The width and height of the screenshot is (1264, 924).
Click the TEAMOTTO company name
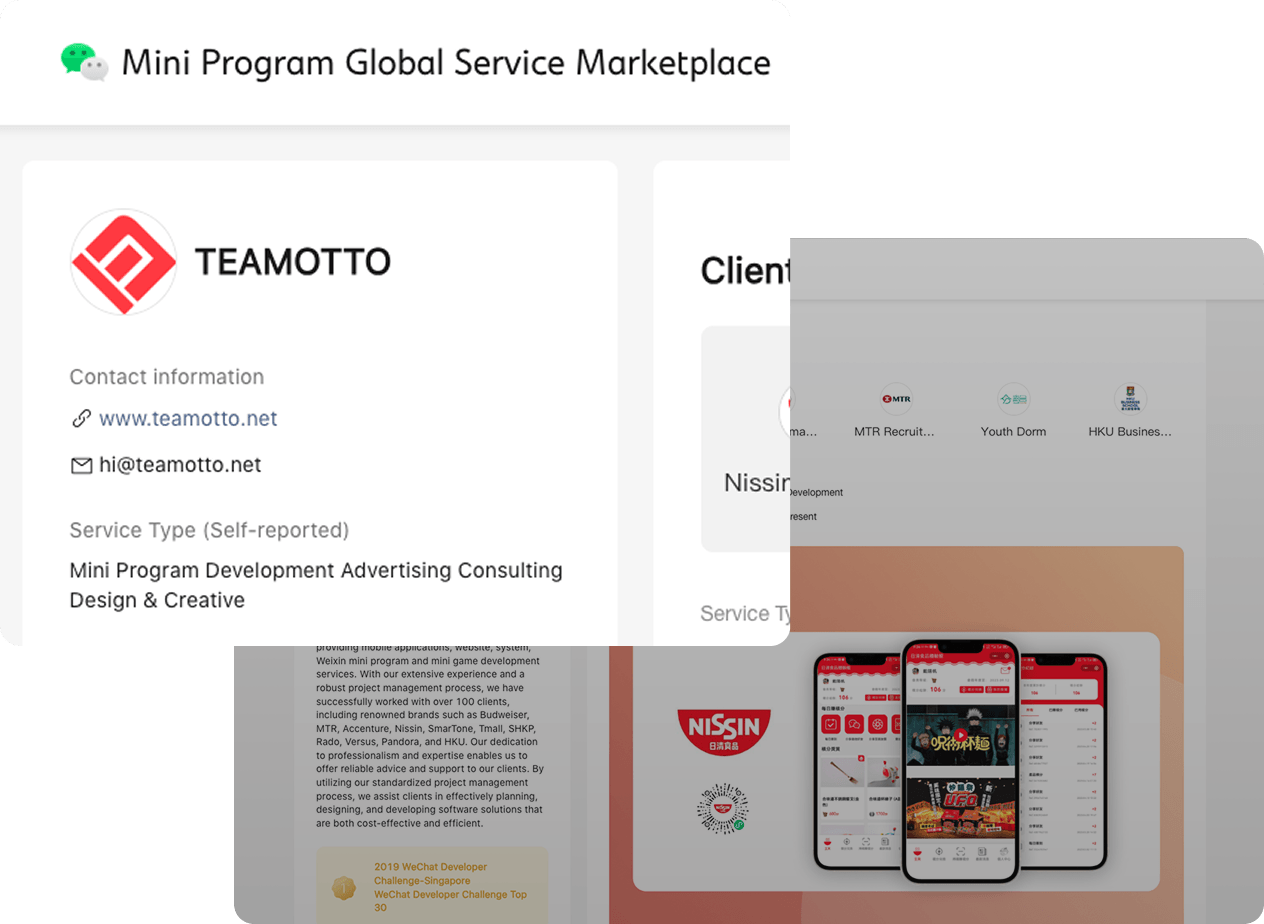[292, 262]
